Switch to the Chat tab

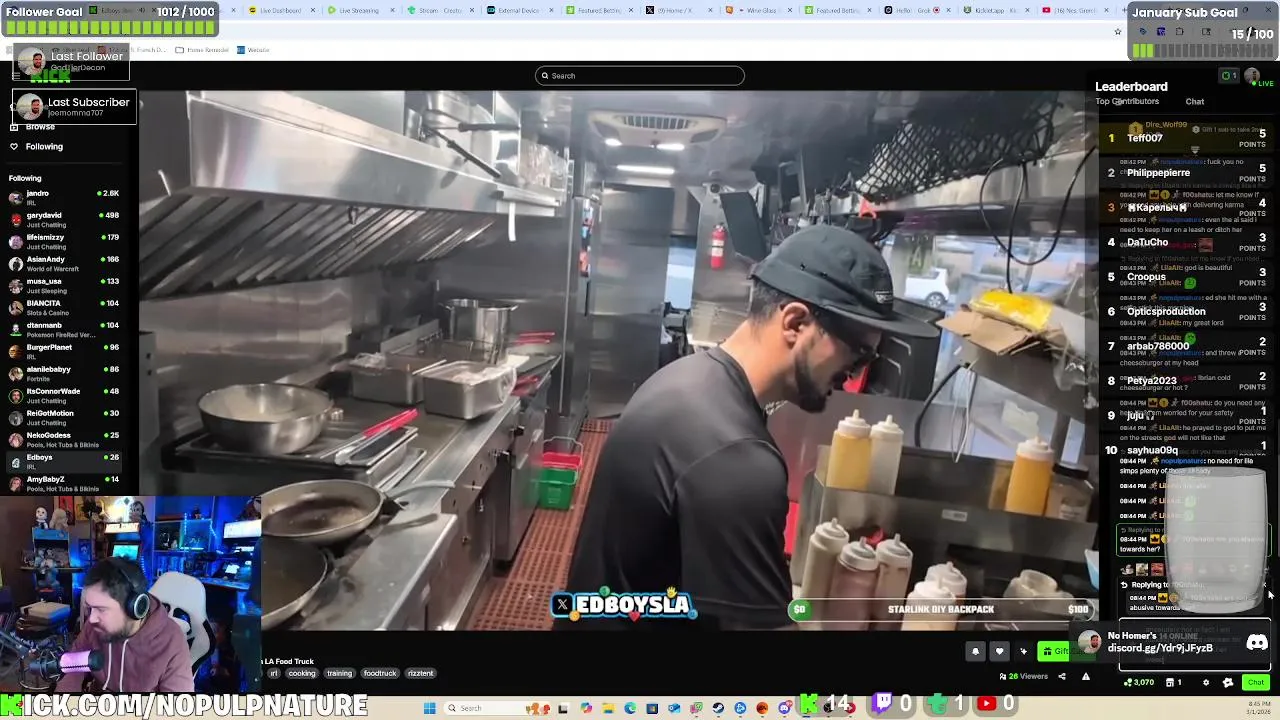tap(1195, 102)
